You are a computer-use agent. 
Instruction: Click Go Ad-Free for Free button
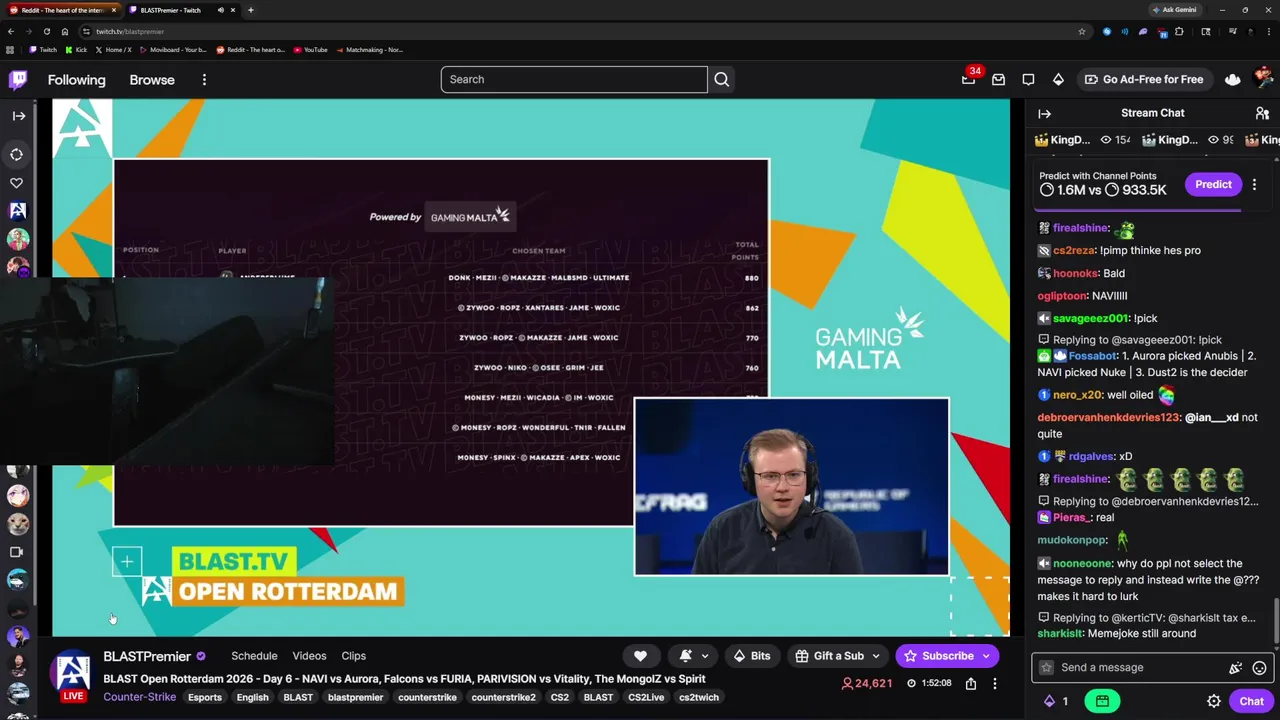pyautogui.click(x=1143, y=79)
